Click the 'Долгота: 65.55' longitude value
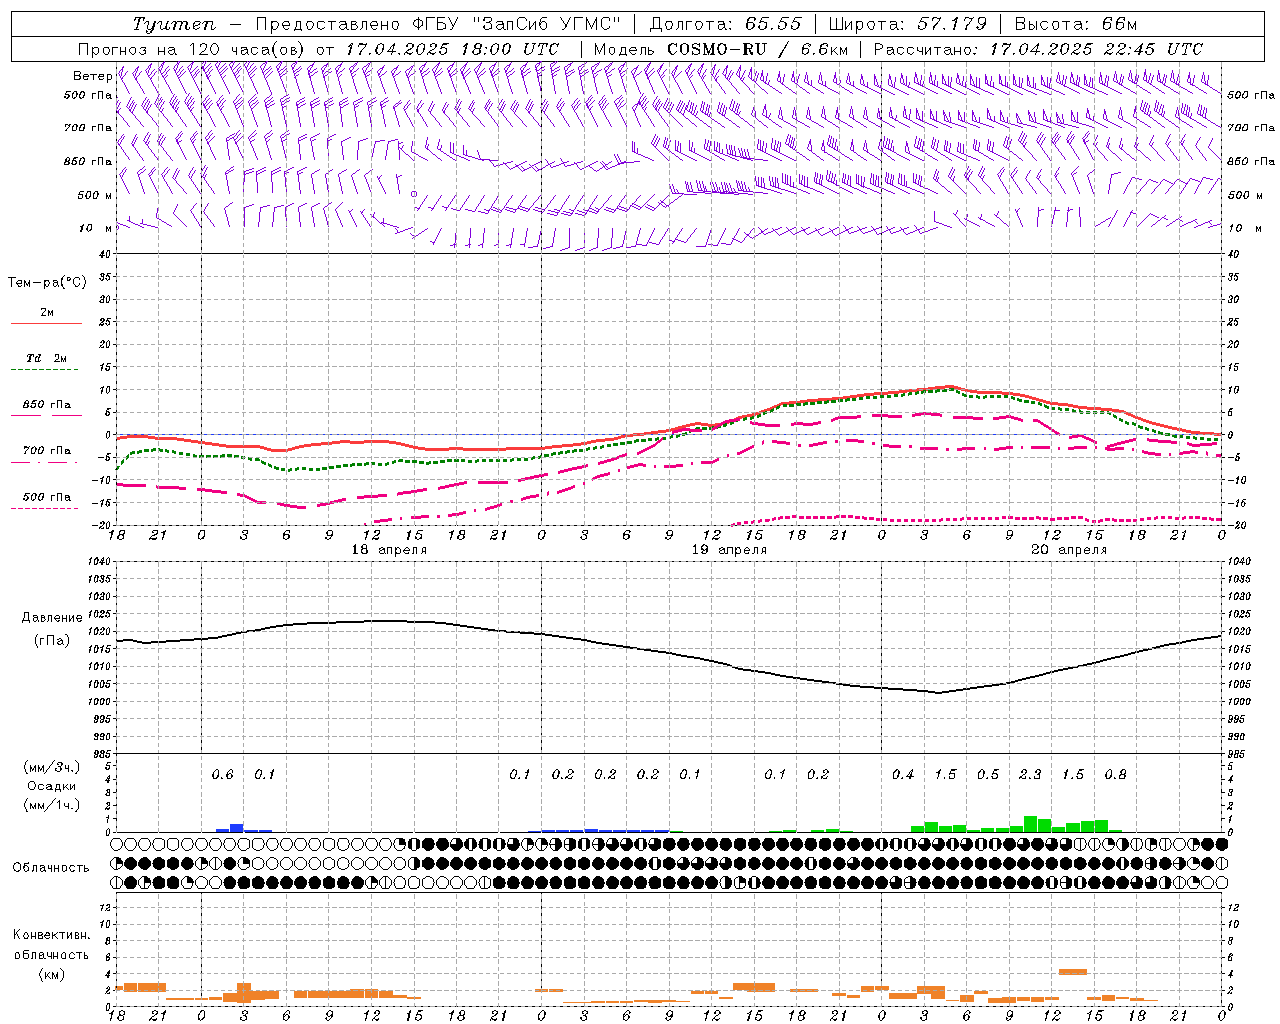This screenshot has height=1024, width=1280. point(725,24)
